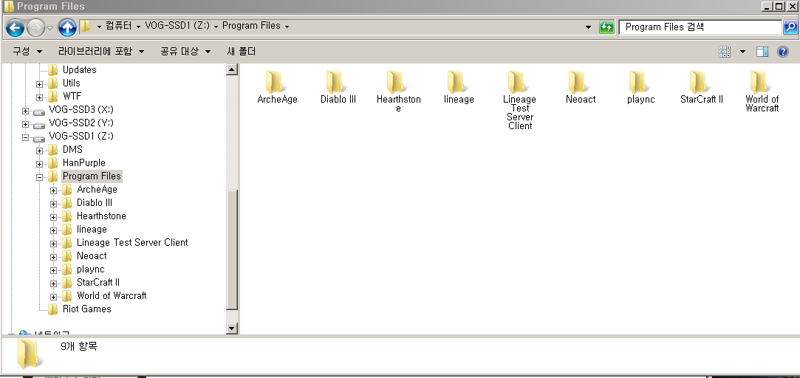The width and height of the screenshot is (800, 378).
Task: Expand the Utils tree node
Action: (x=40, y=84)
